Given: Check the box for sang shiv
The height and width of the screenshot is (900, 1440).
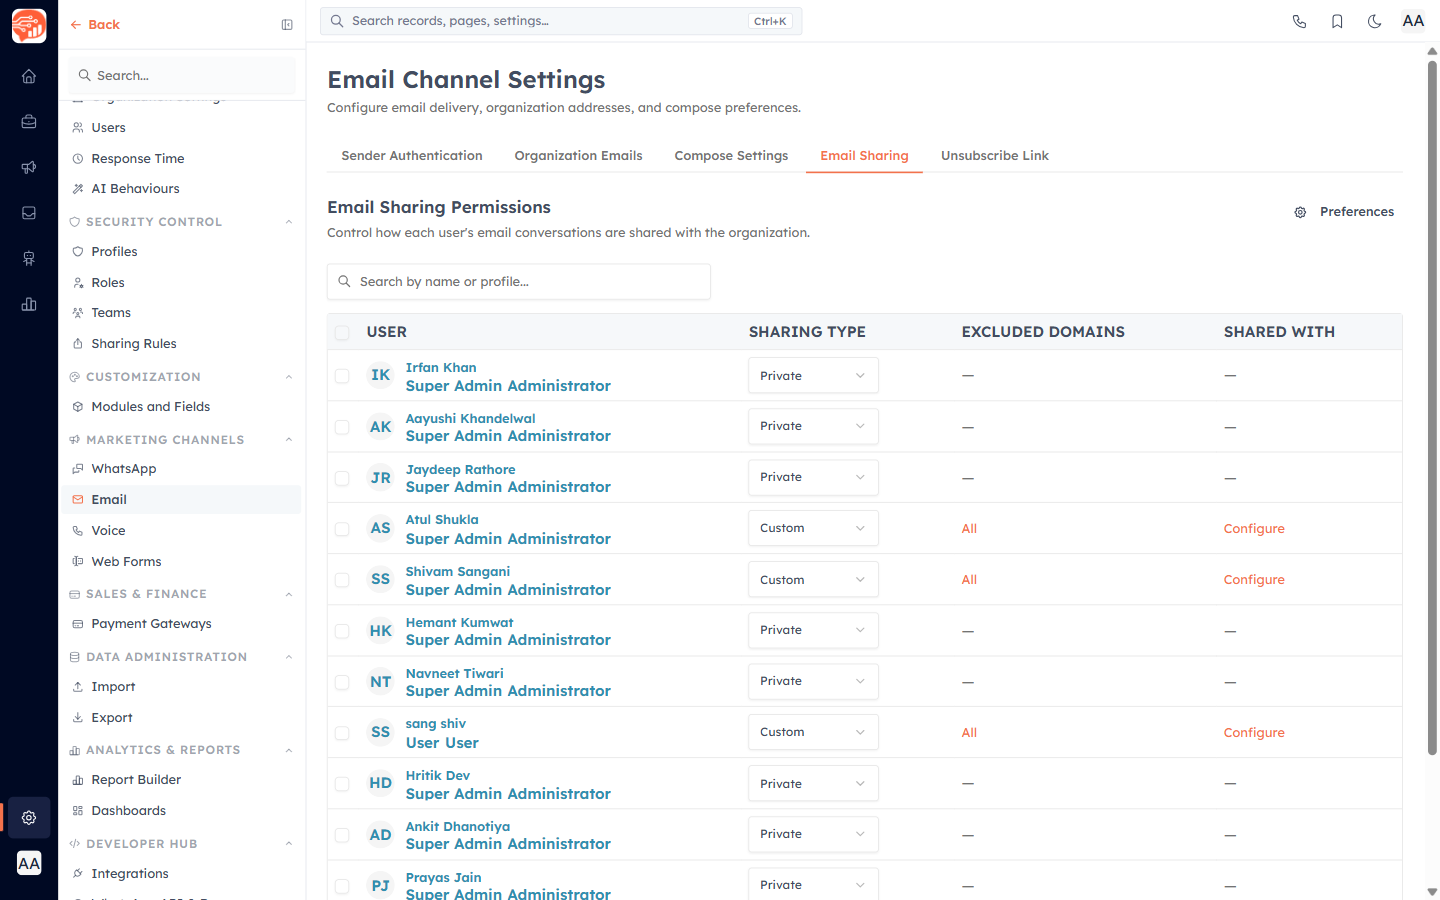Looking at the screenshot, I should (342, 733).
